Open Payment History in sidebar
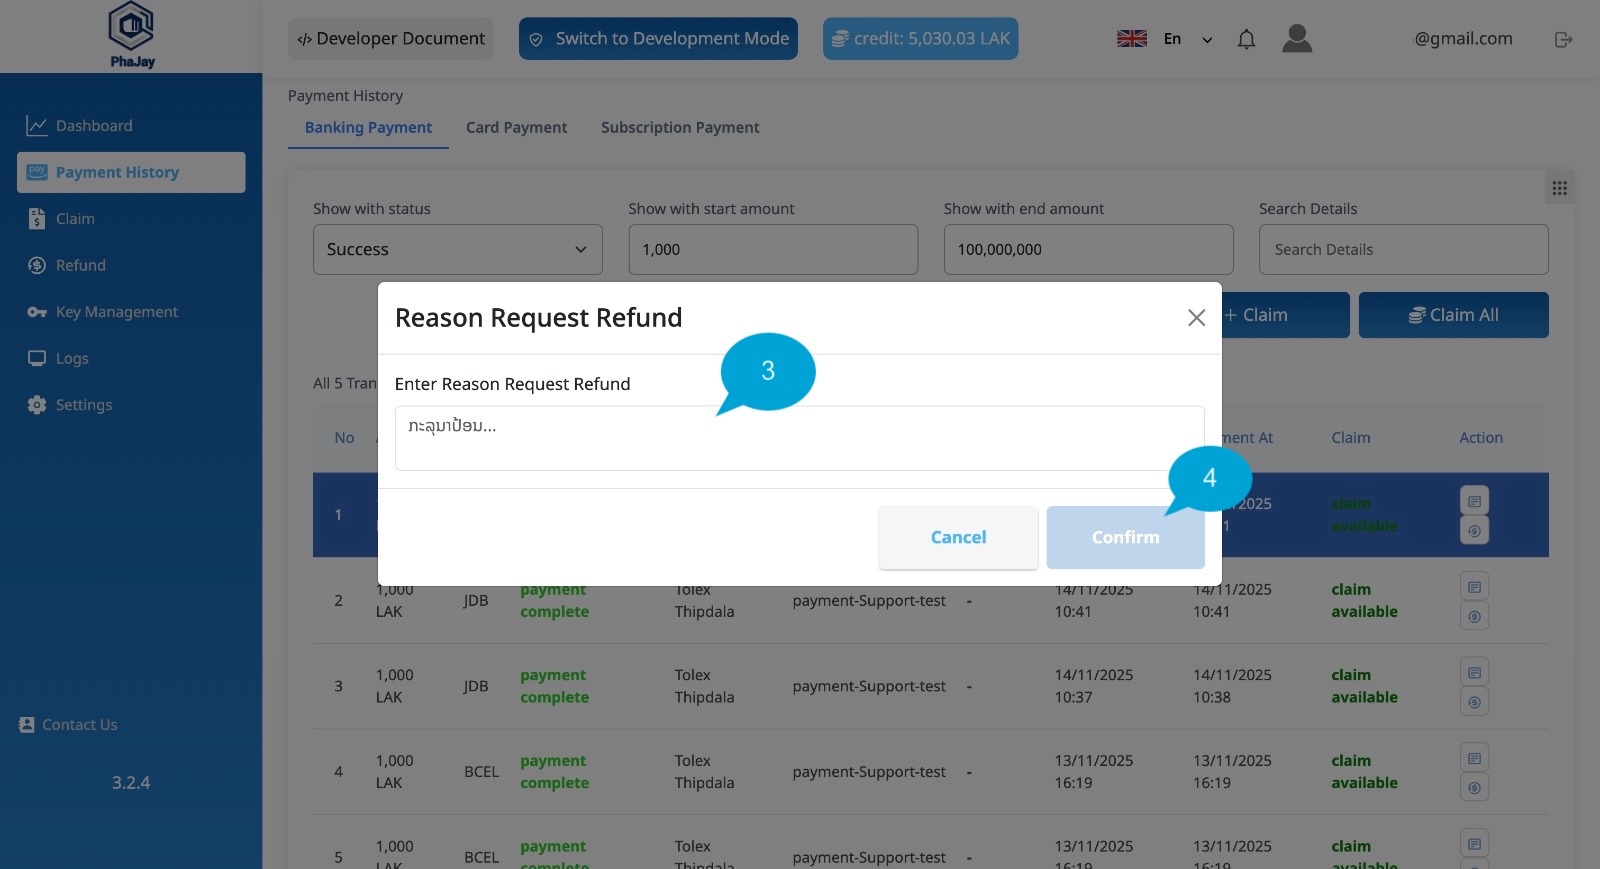This screenshot has height=869, width=1600. (131, 172)
